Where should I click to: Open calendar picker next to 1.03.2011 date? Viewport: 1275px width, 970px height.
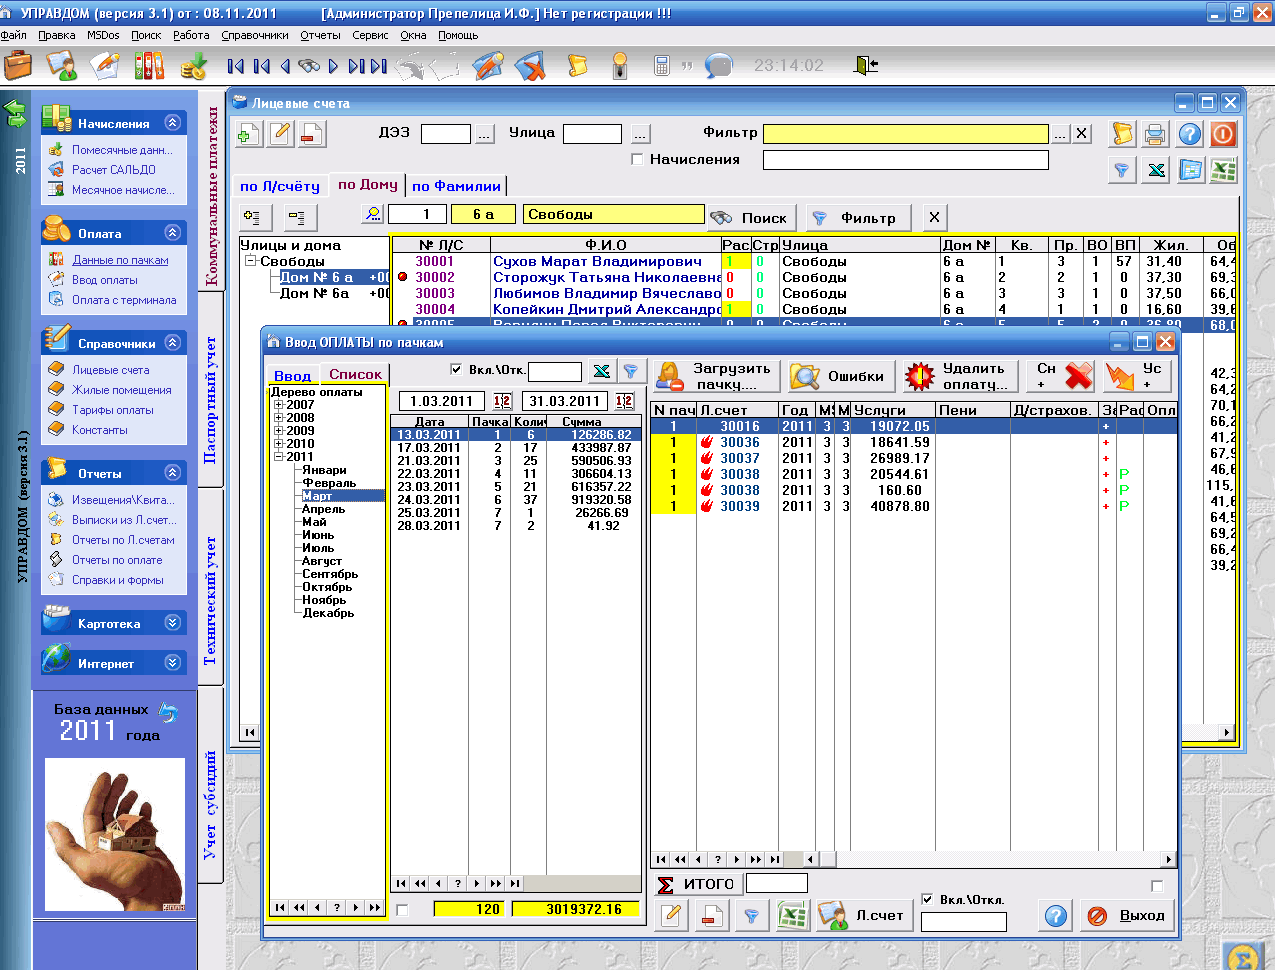pos(502,401)
